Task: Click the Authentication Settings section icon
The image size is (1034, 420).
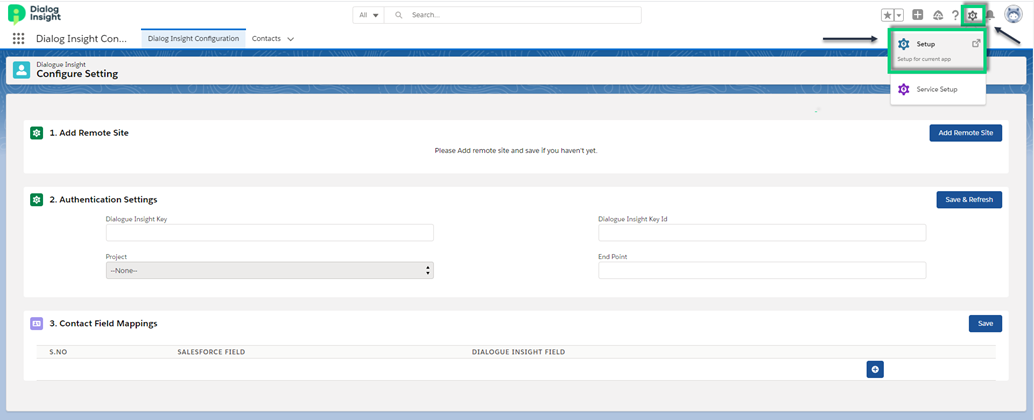Action: pos(36,199)
